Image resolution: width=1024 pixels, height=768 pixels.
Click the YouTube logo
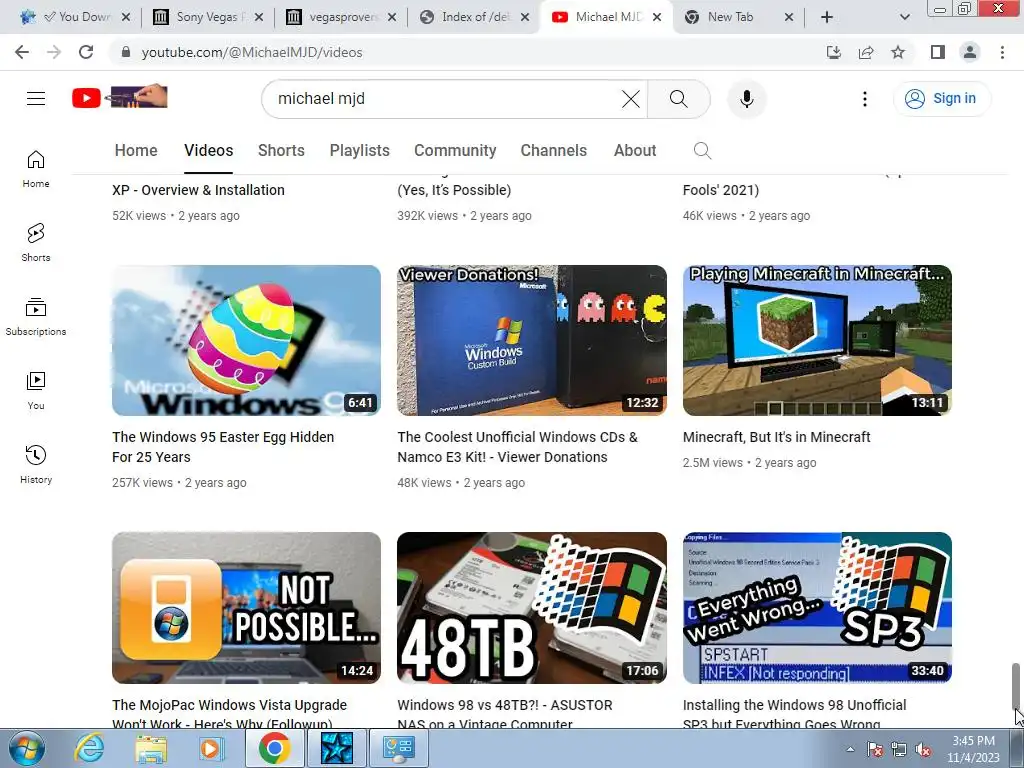click(120, 98)
